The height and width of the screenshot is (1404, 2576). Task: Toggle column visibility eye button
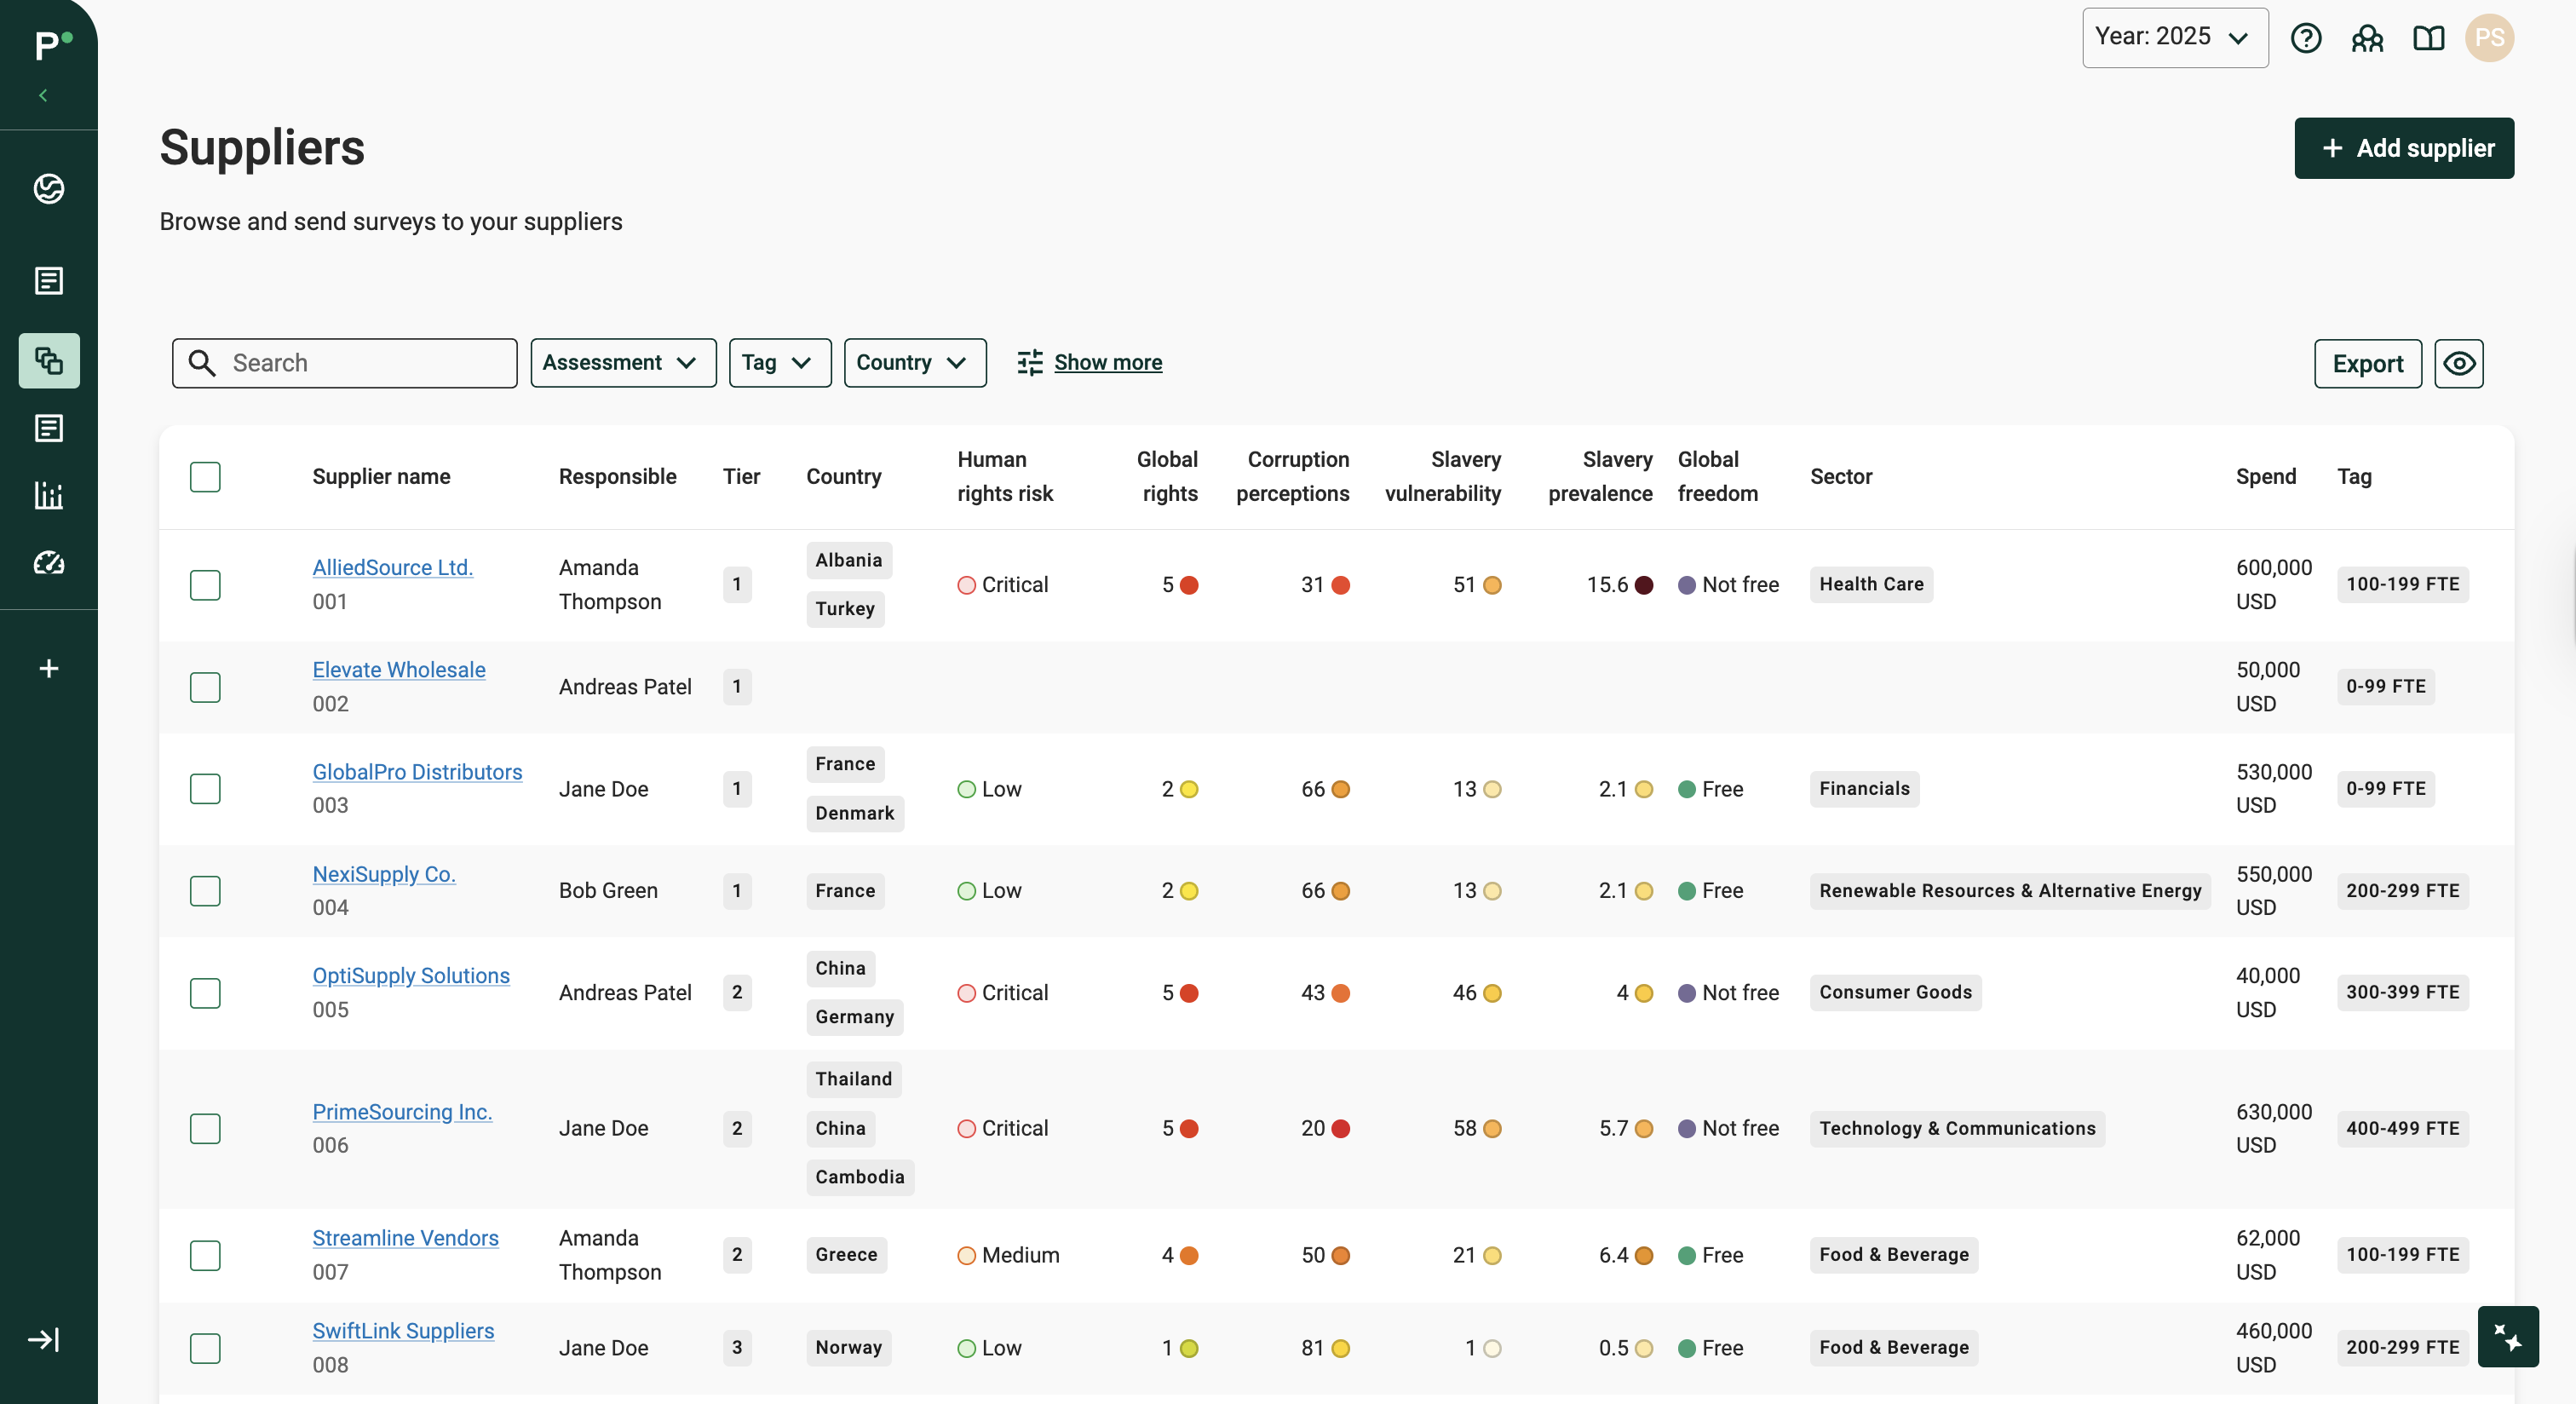pos(2458,363)
